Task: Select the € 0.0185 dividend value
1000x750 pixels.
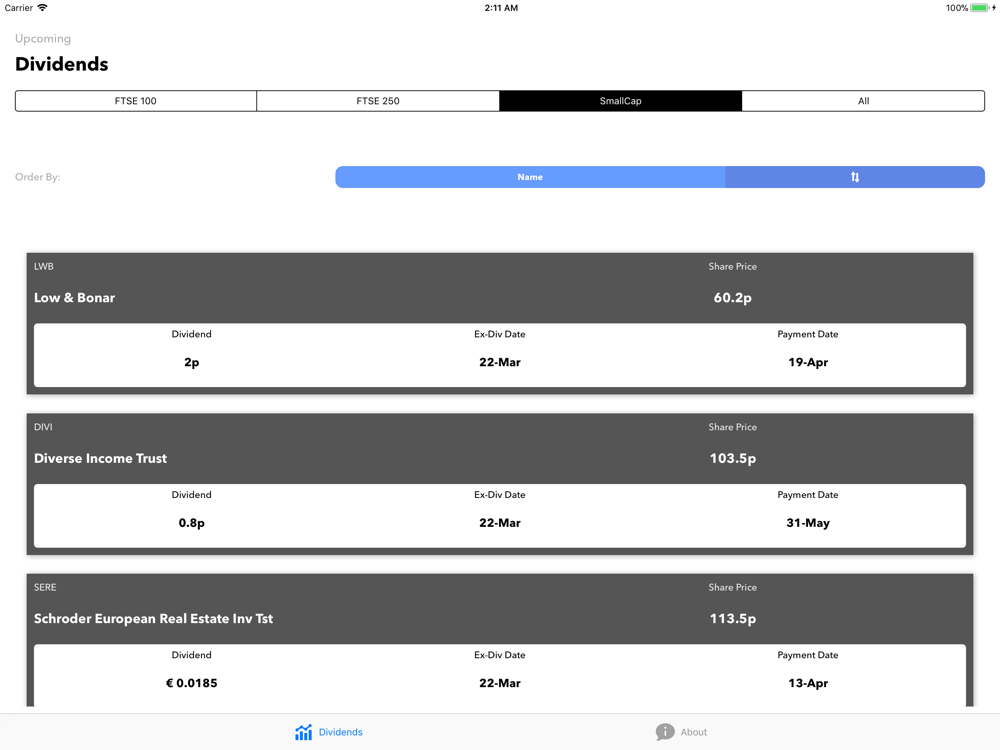Action: tap(191, 683)
